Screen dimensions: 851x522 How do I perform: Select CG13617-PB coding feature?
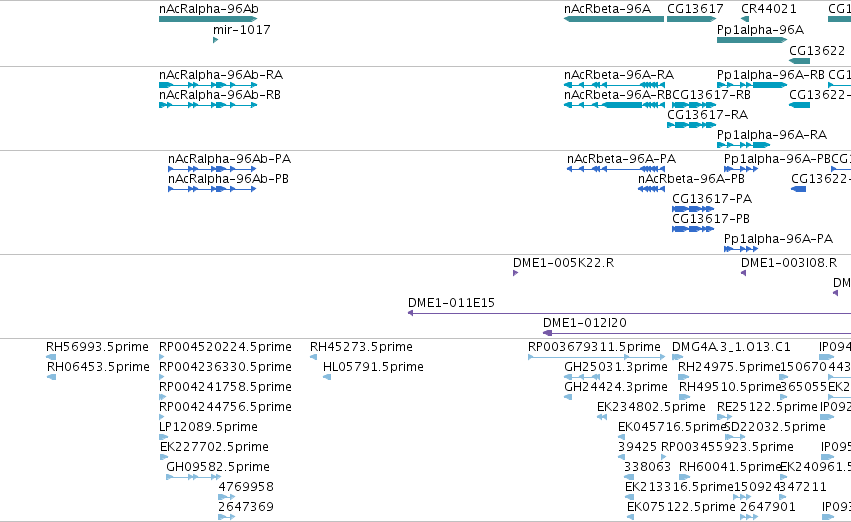tap(693, 229)
